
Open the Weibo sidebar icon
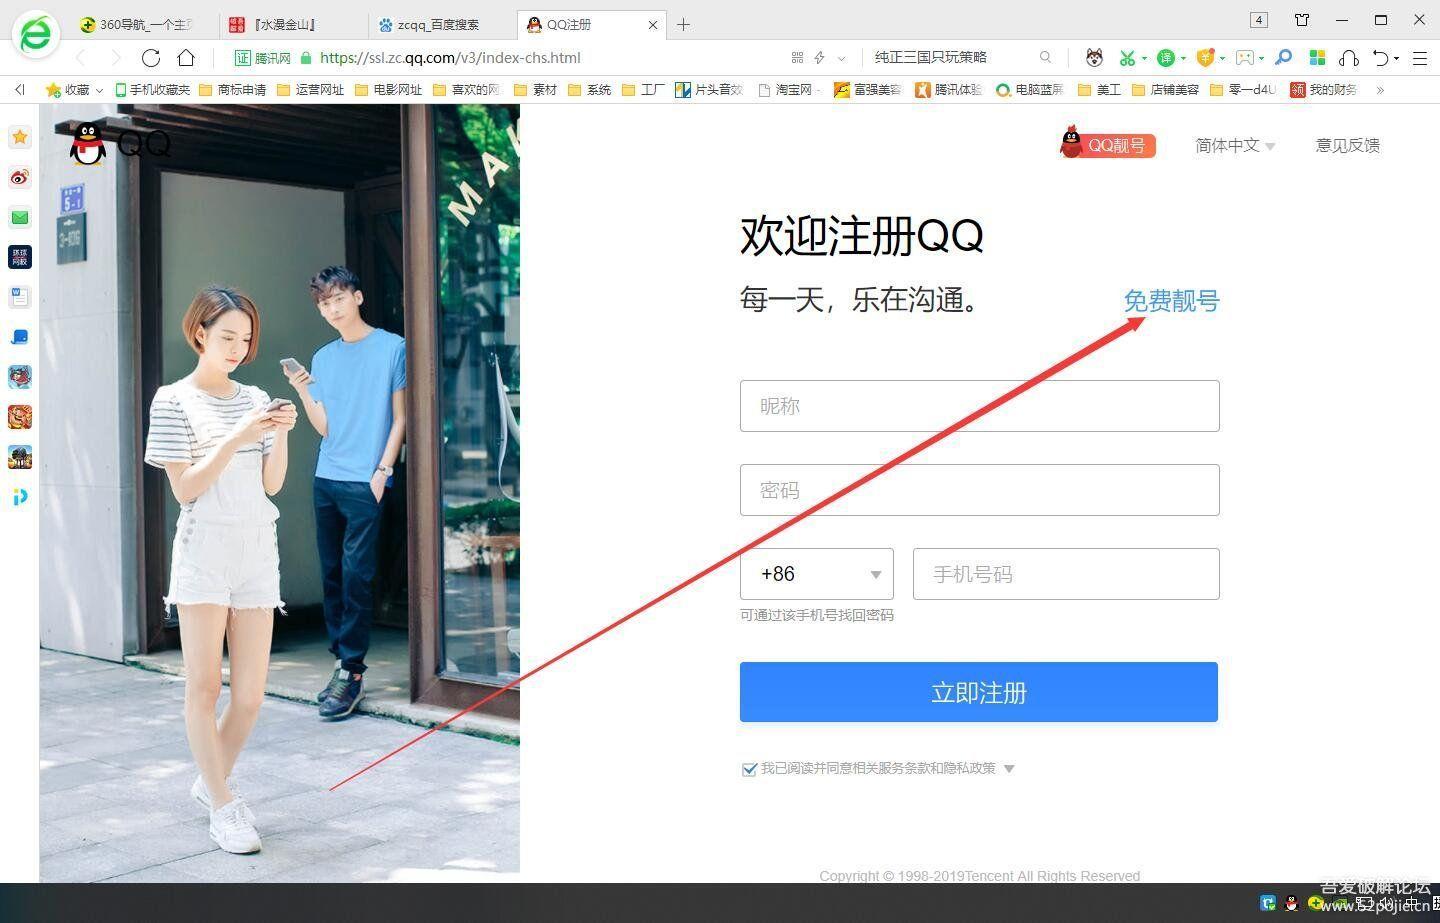[20, 178]
